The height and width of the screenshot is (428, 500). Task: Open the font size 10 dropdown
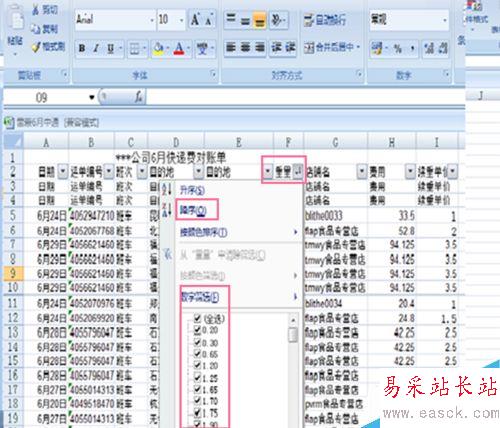coord(182,20)
